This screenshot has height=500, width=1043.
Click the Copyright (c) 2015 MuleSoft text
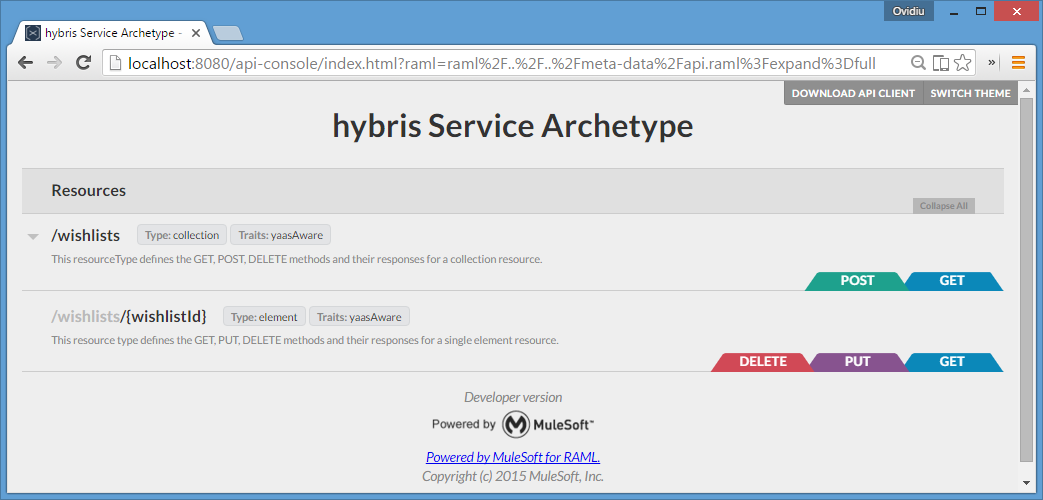[x=513, y=476]
